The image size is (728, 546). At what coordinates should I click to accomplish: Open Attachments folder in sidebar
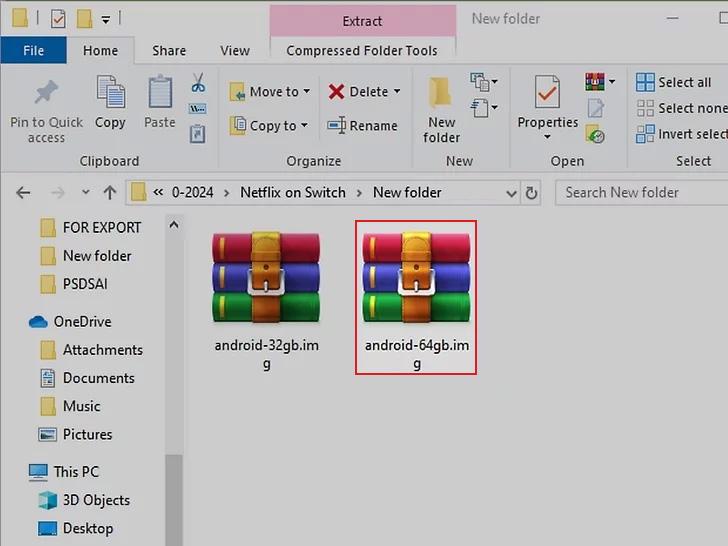(92, 350)
